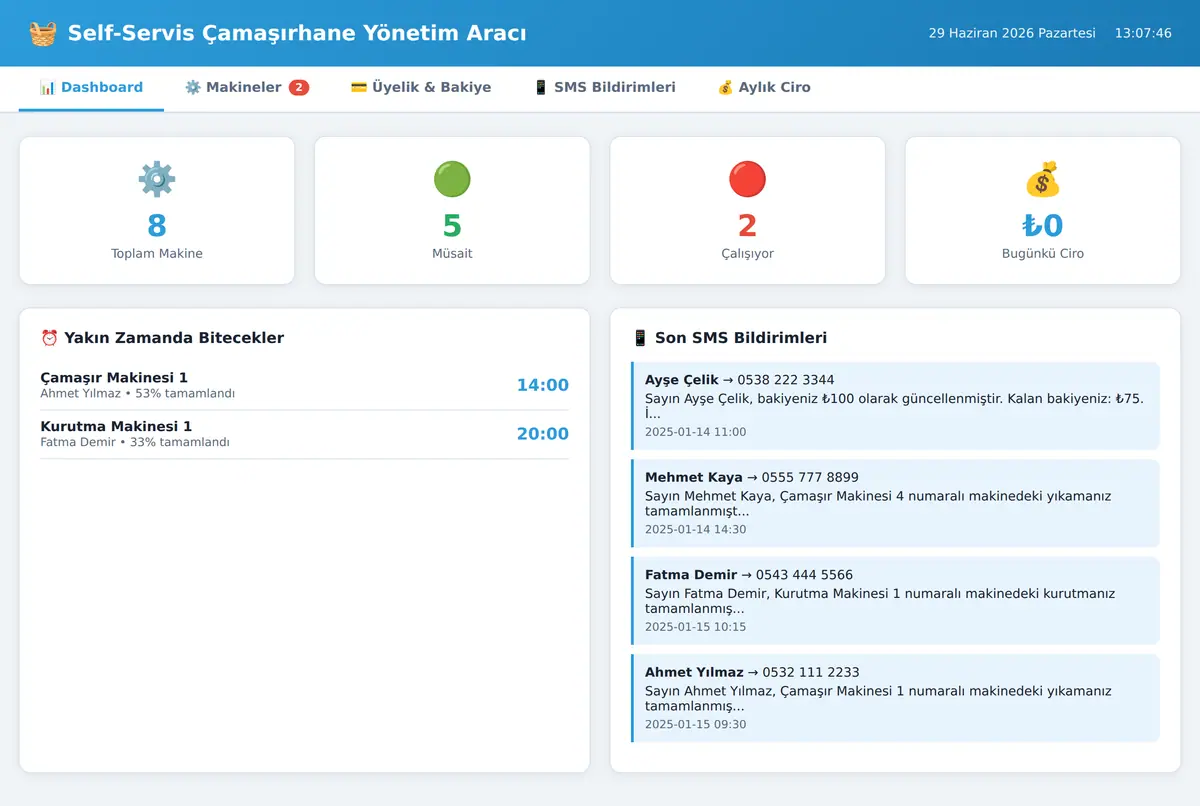
Task: Go to the SMS Bildirimleri tab
Action: (x=604, y=88)
